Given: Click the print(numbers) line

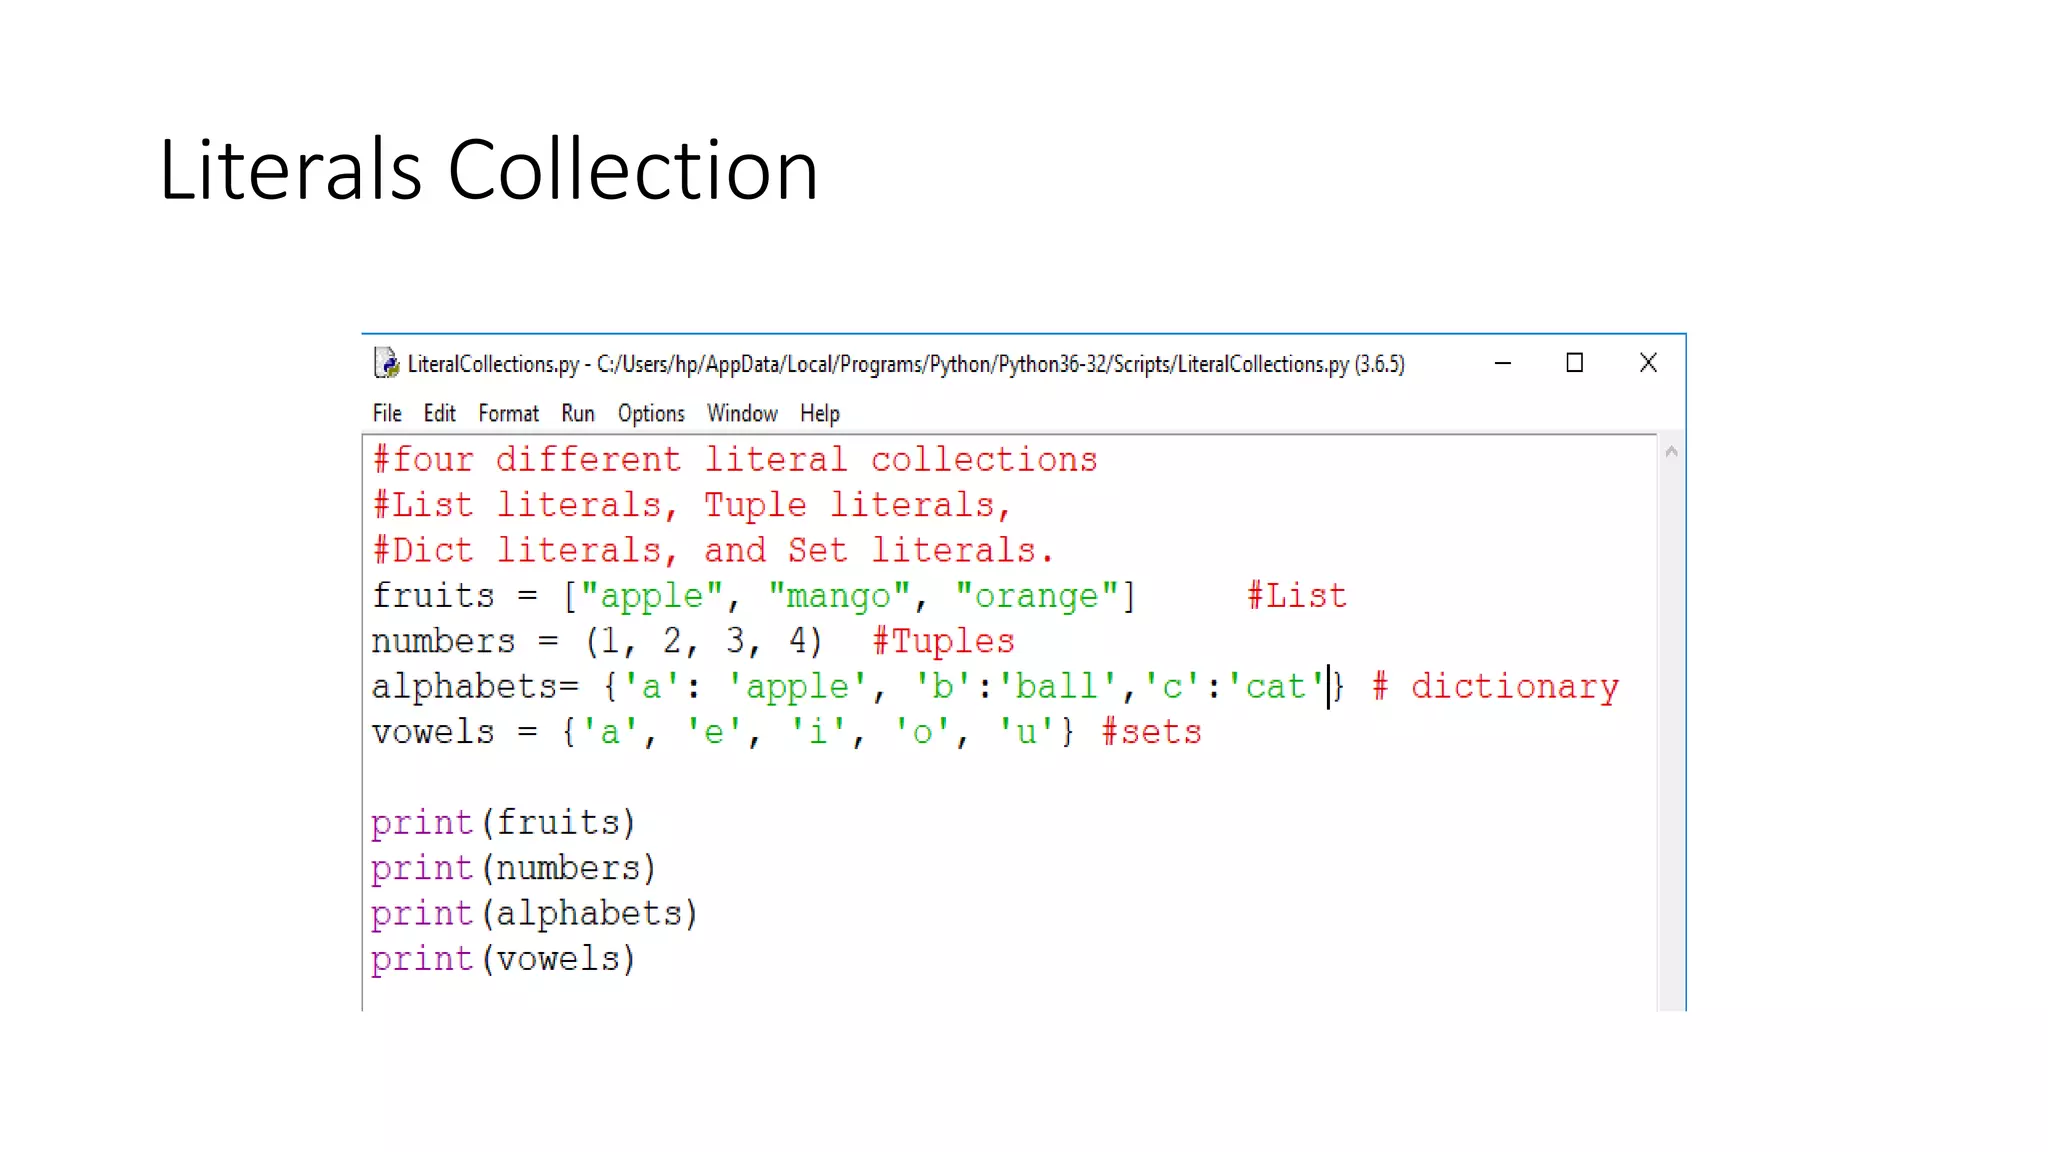Looking at the screenshot, I should [x=513, y=868].
